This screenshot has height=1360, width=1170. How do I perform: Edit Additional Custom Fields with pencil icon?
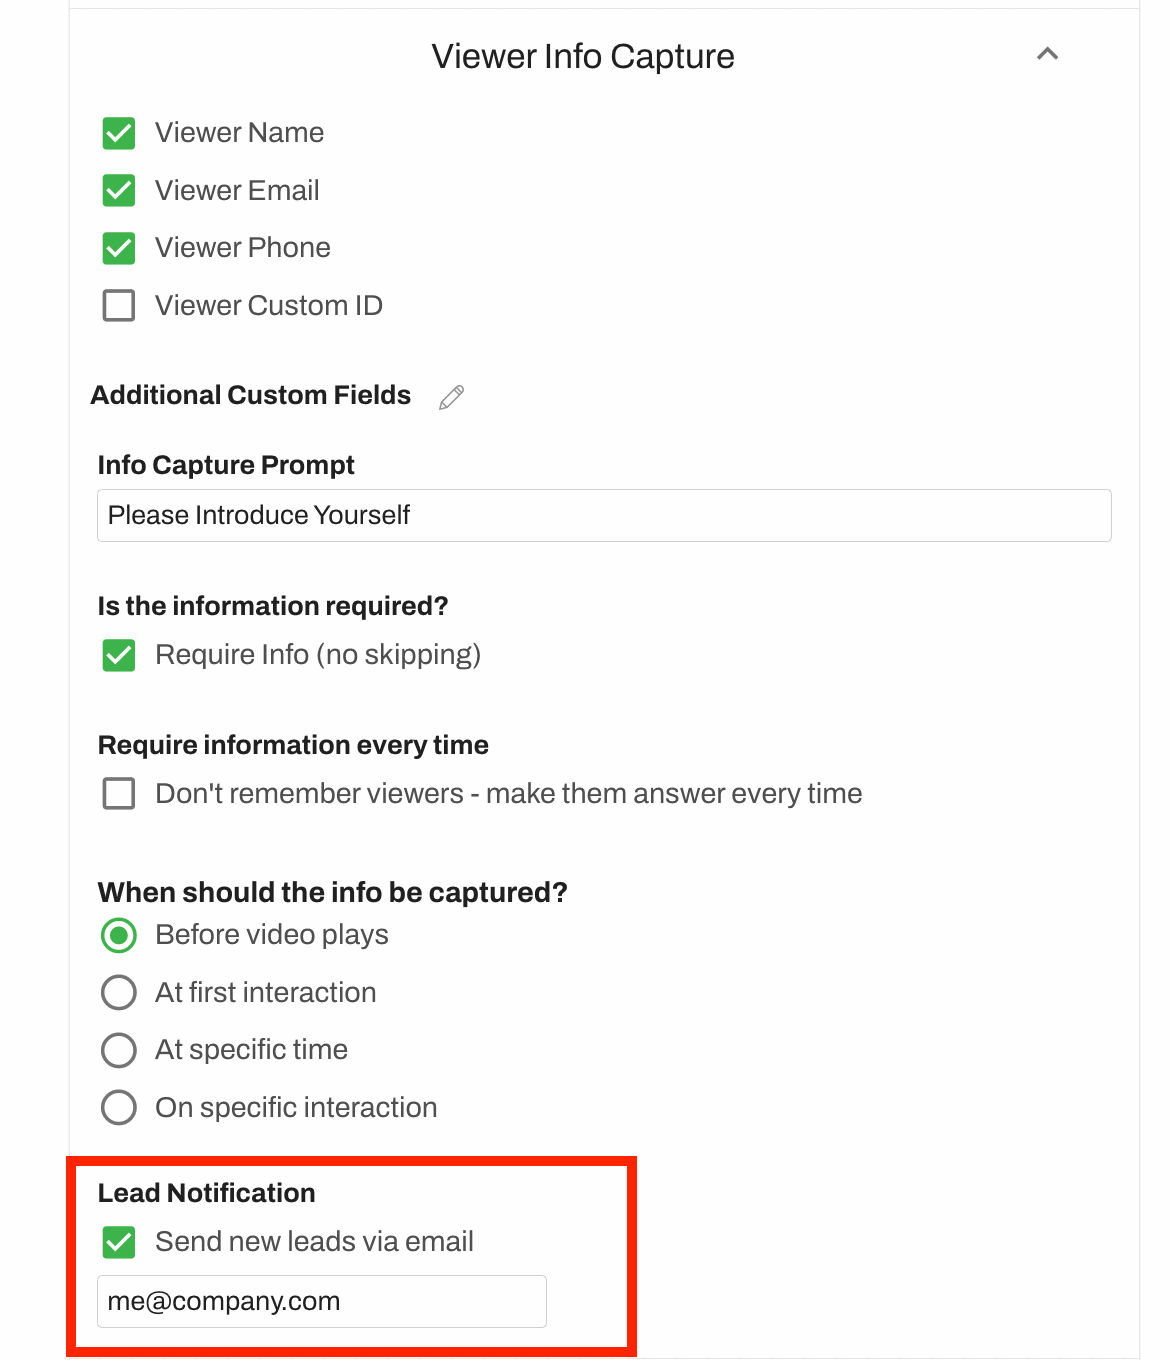click(452, 397)
